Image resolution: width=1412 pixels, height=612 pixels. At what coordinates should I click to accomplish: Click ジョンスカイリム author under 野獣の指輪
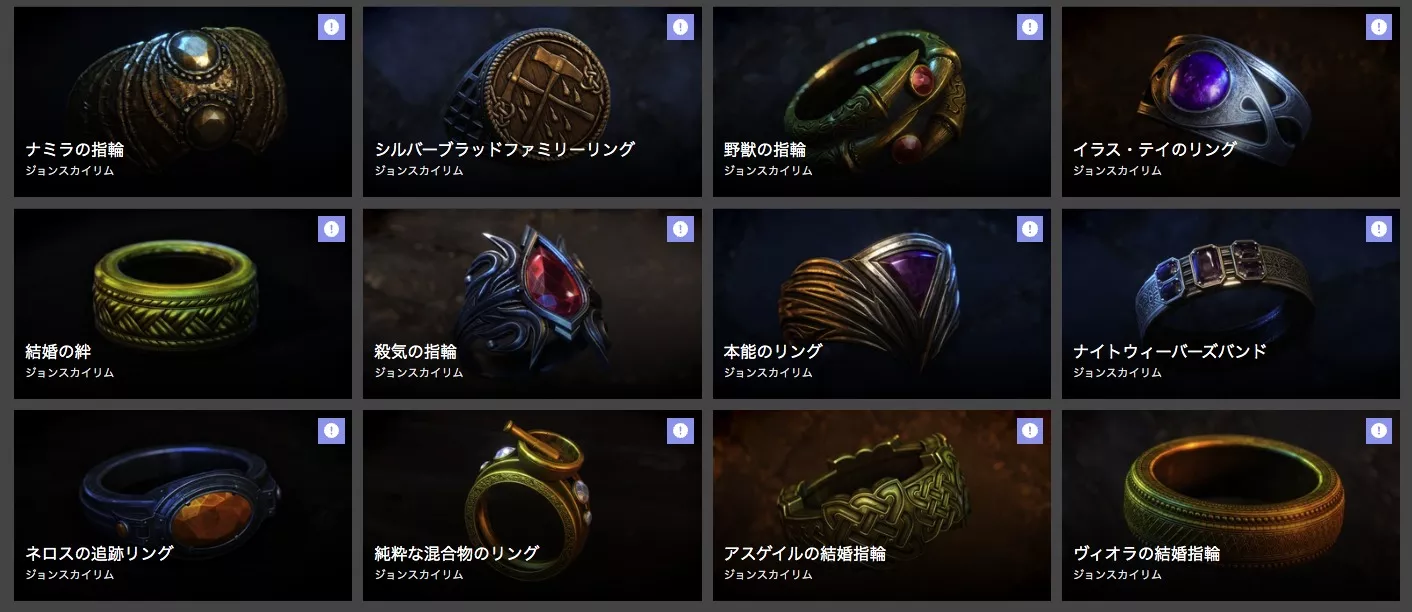(768, 171)
